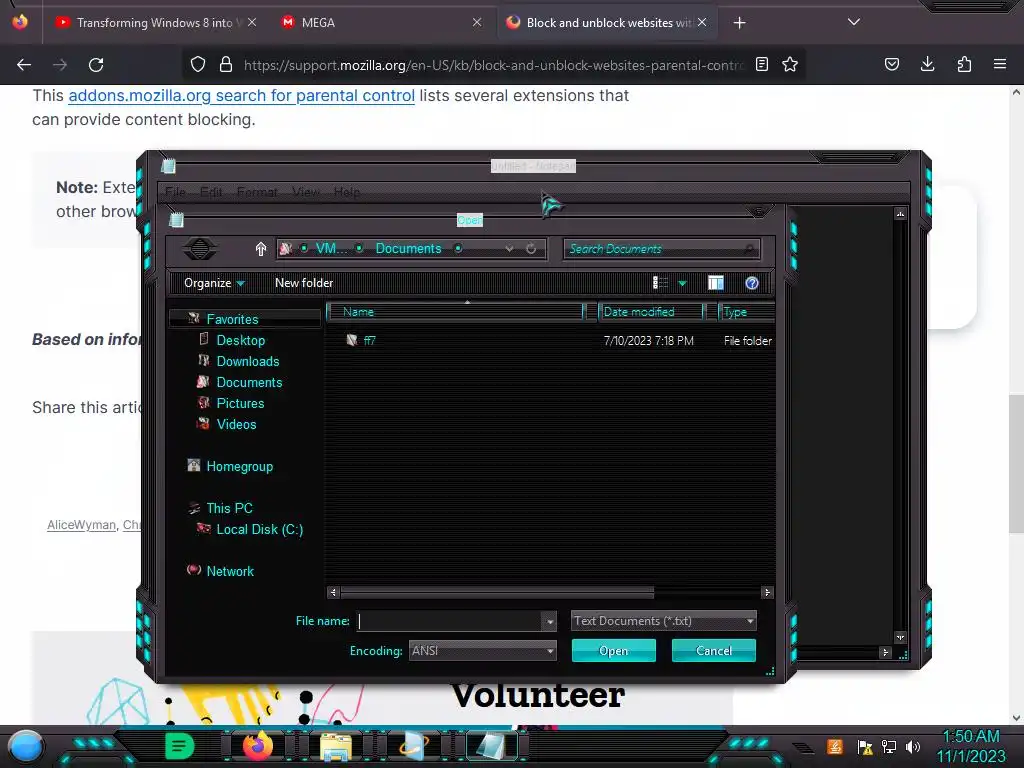Image resolution: width=1024 pixels, height=768 pixels.
Task: Click the Notepad taskbar icon
Action: pos(490,746)
